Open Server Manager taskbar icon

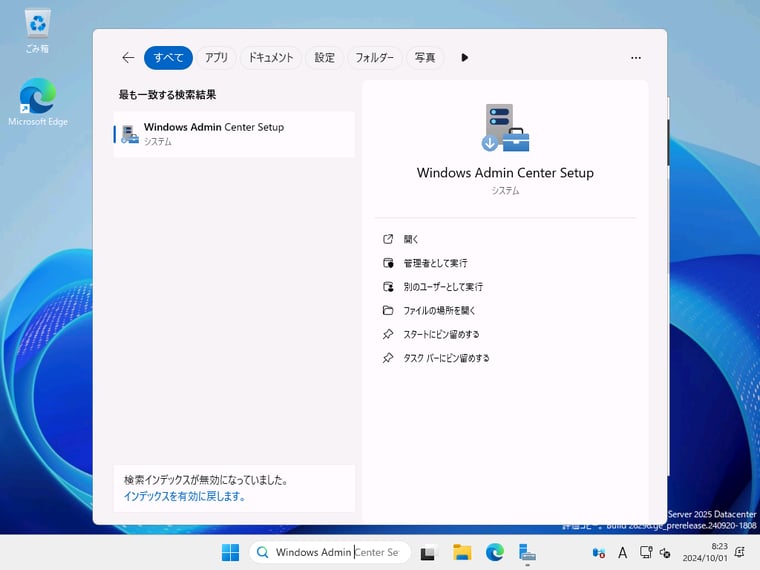point(527,552)
